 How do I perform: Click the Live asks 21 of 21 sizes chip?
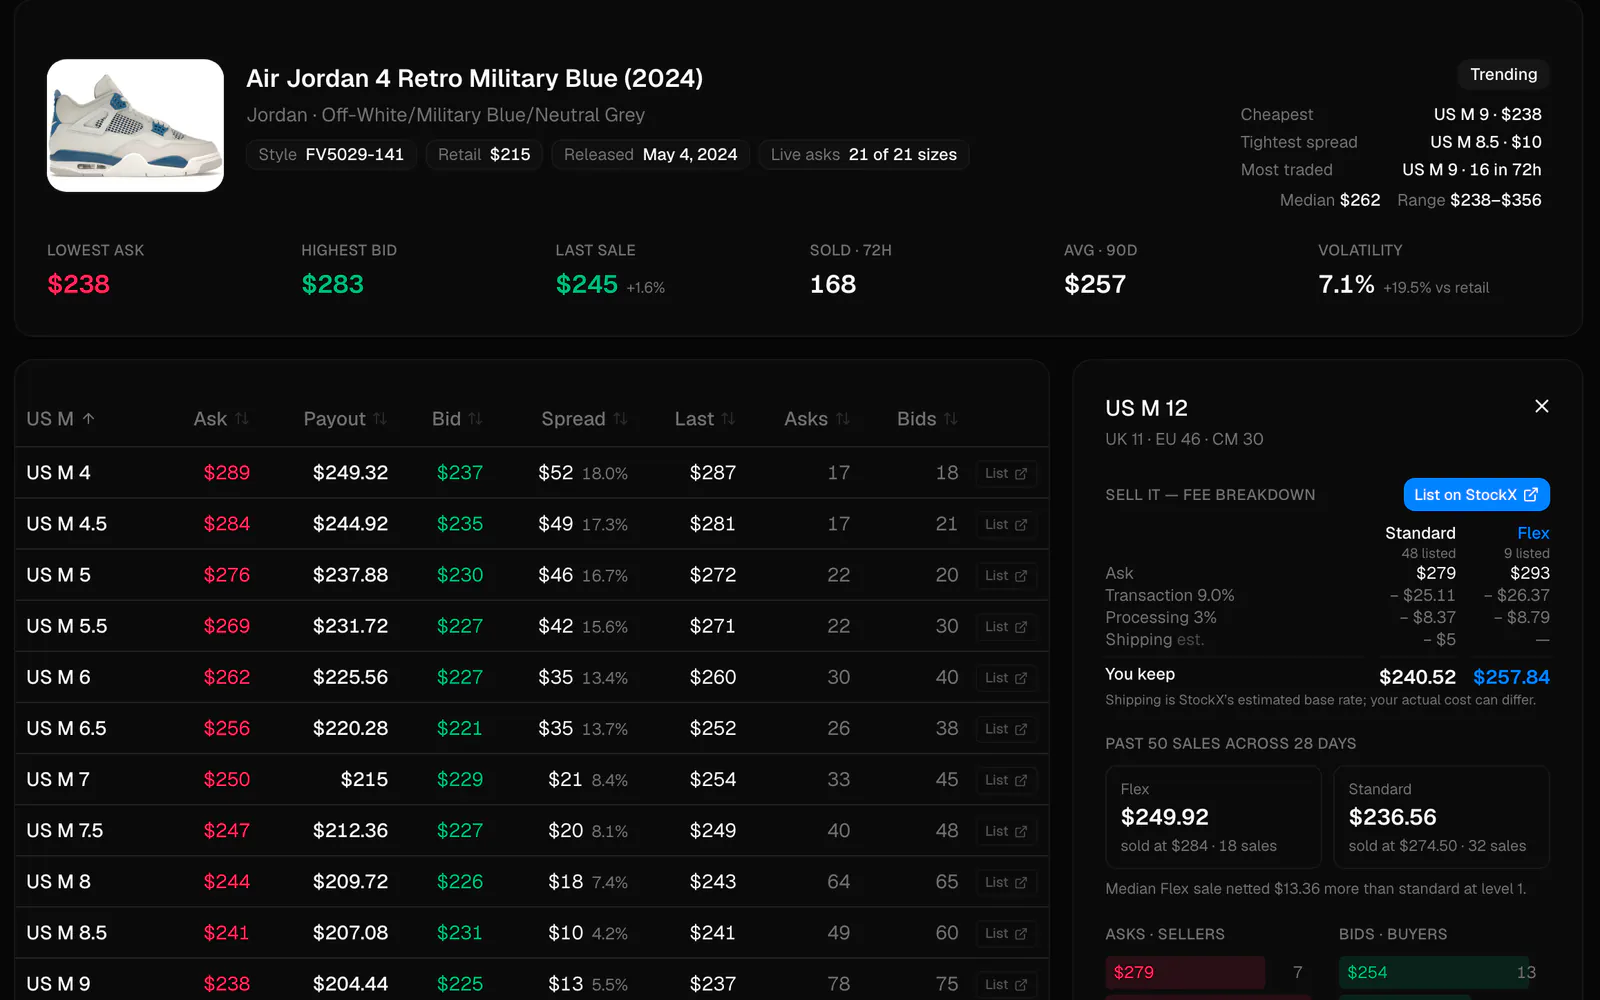(863, 154)
